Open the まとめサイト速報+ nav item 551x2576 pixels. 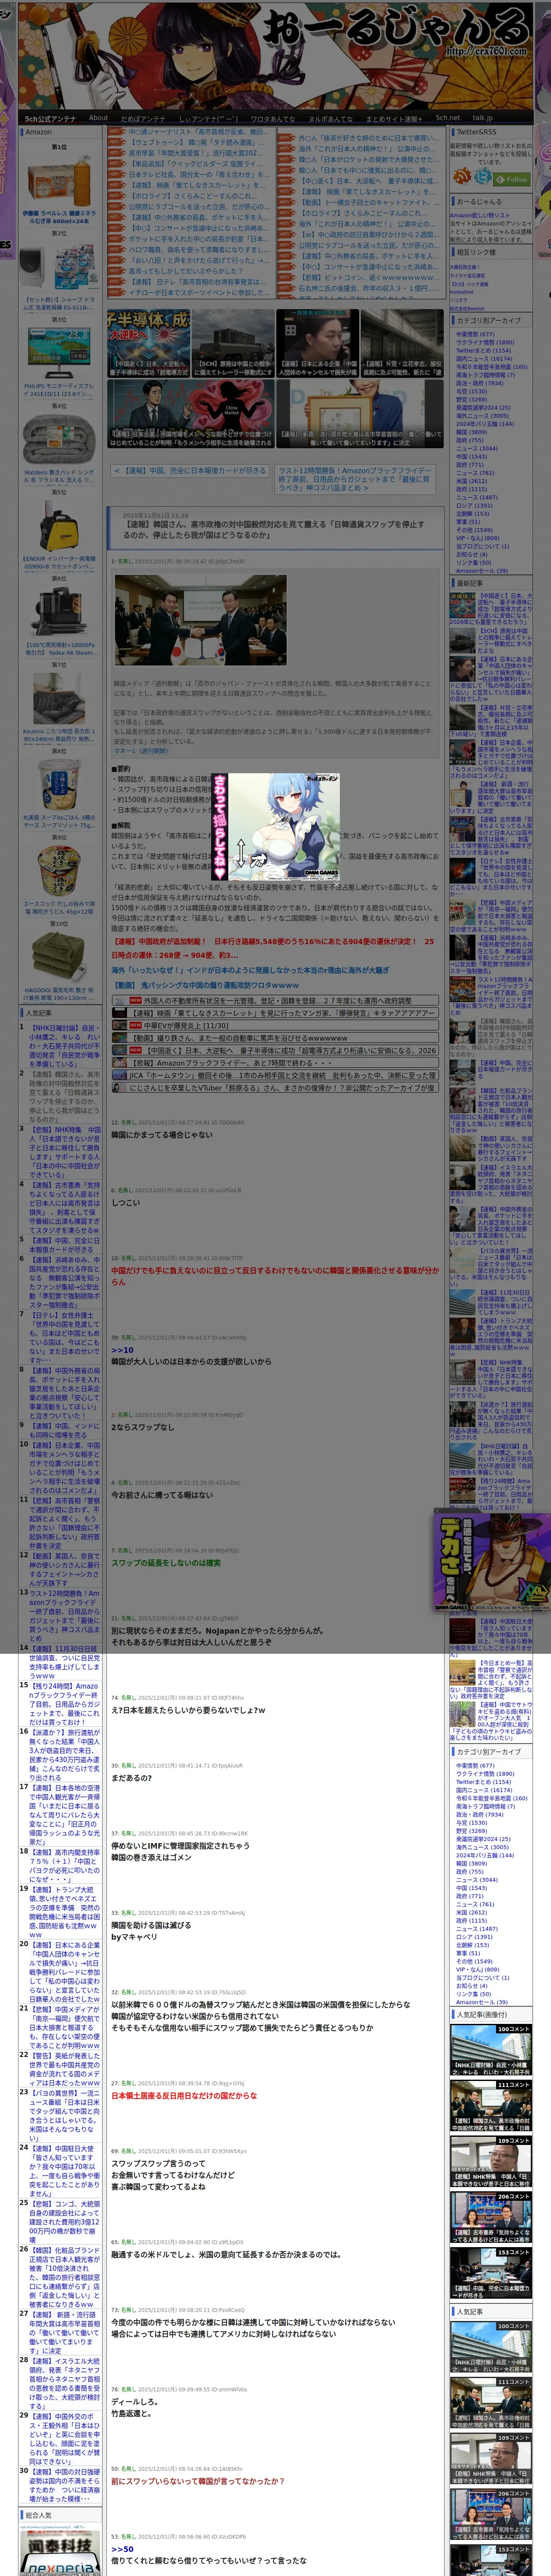(394, 118)
